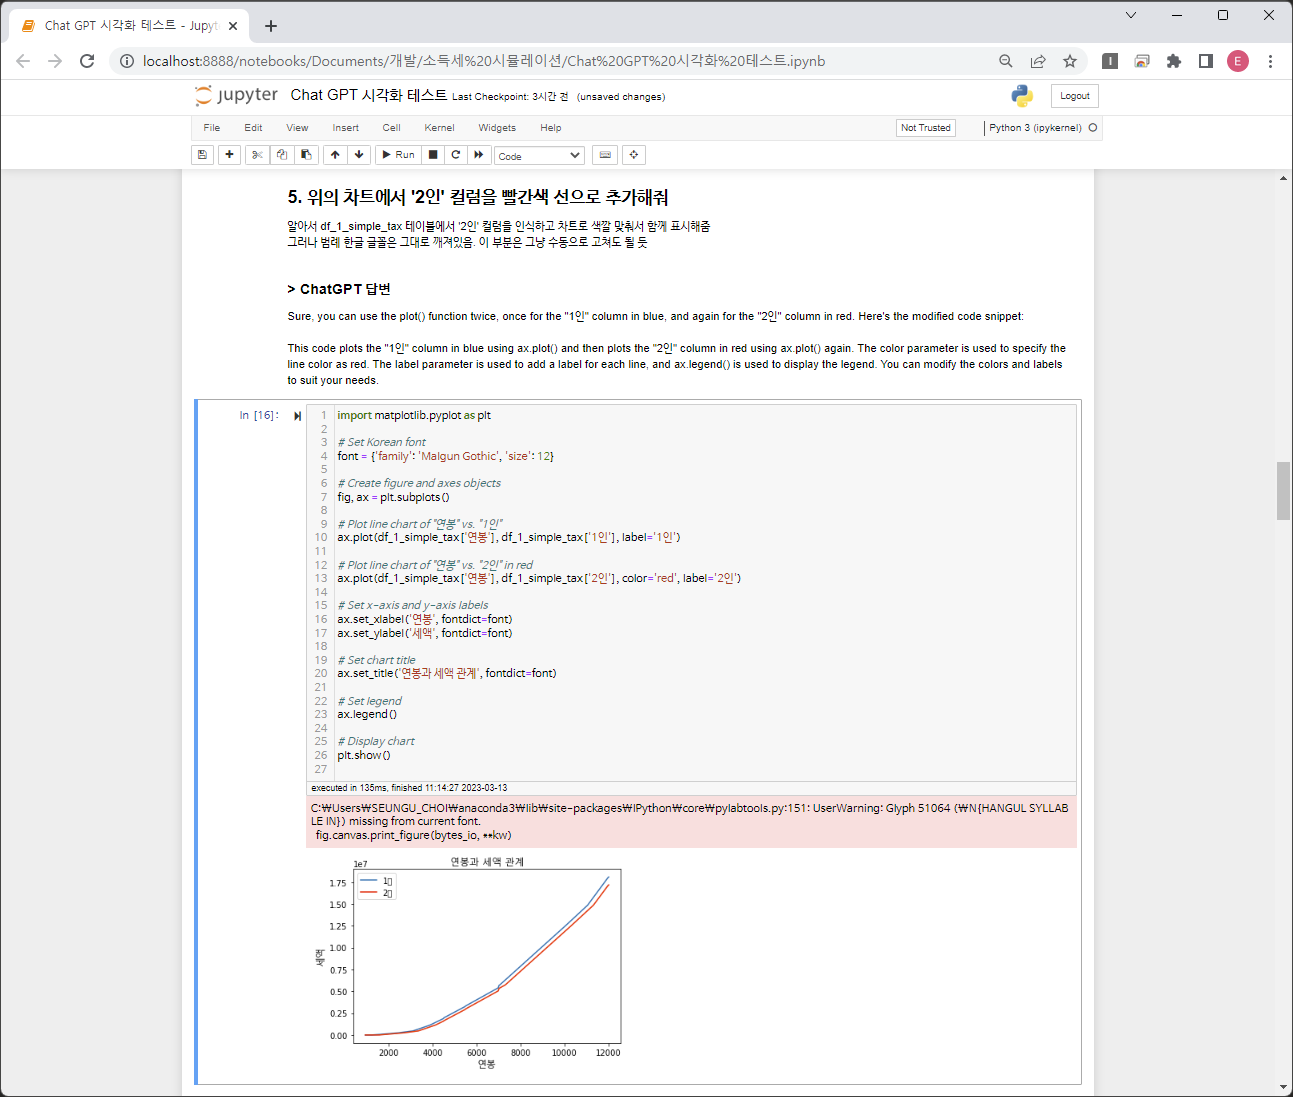Screen dimensions: 1293x1097
Task: Insert cell below with plus icon
Action: click(230, 155)
